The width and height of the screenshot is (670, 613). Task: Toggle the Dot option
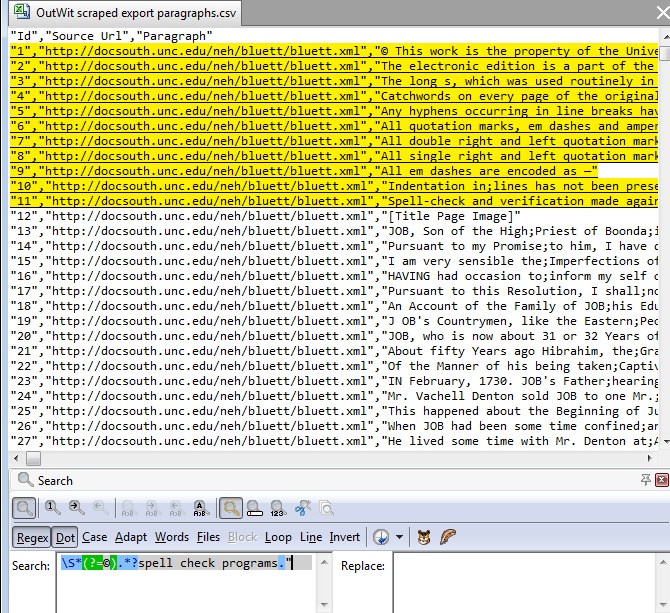(65, 537)
